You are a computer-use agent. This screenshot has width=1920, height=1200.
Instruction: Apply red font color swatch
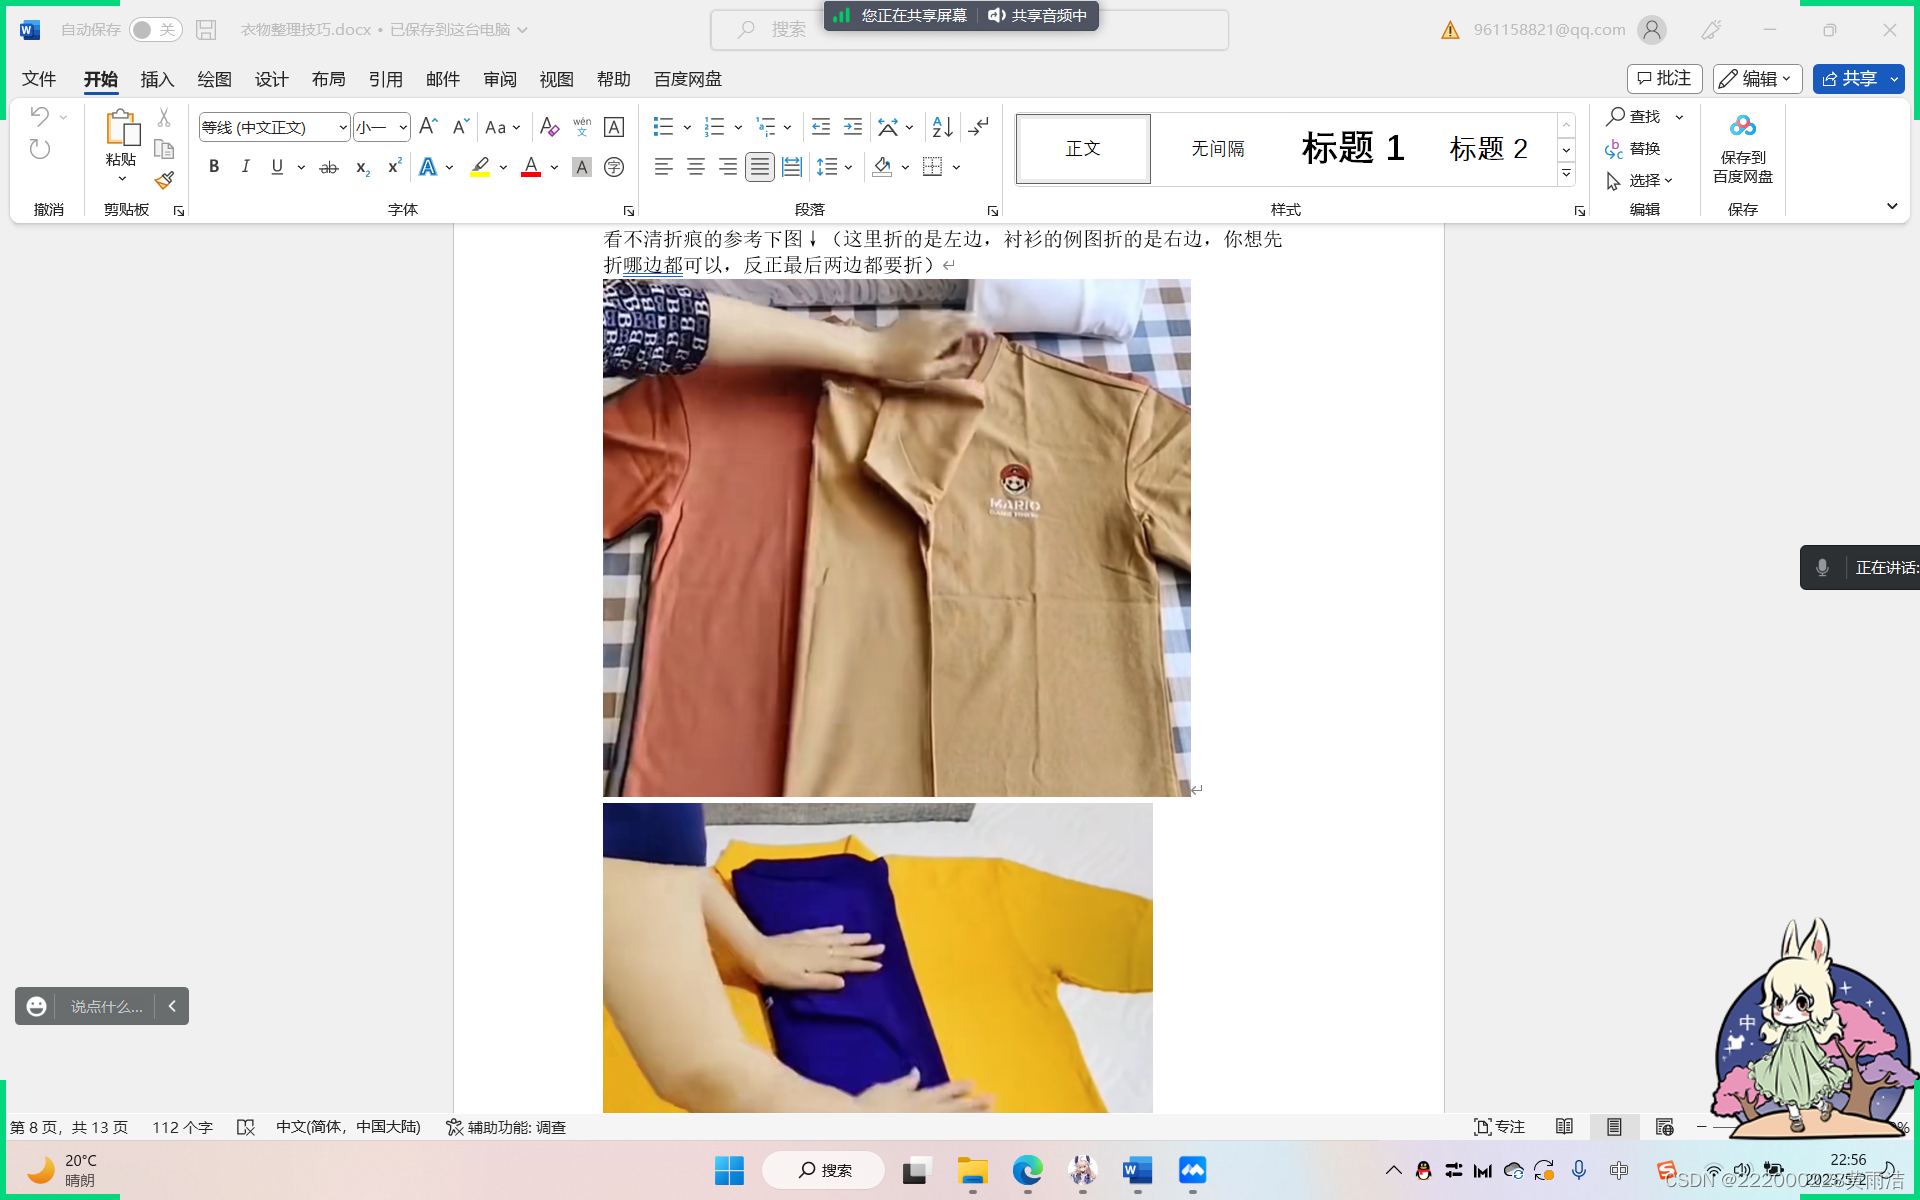[531, 167]
